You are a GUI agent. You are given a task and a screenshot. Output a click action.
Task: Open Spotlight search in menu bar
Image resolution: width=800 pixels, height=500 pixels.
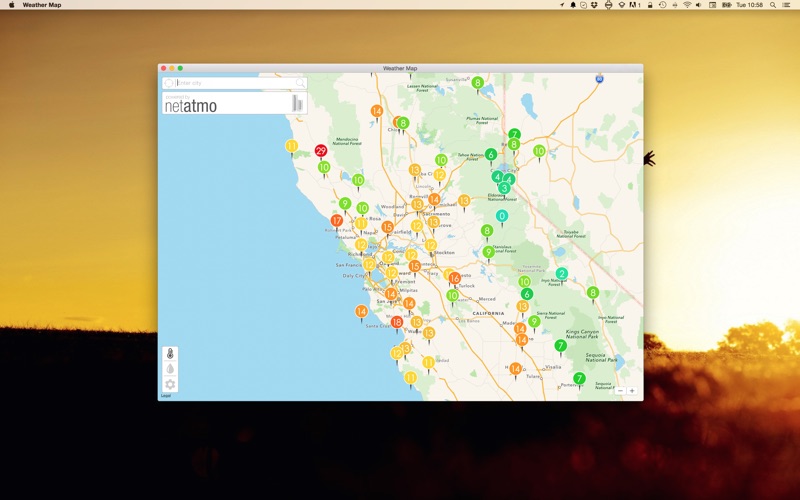coord(773,5)
